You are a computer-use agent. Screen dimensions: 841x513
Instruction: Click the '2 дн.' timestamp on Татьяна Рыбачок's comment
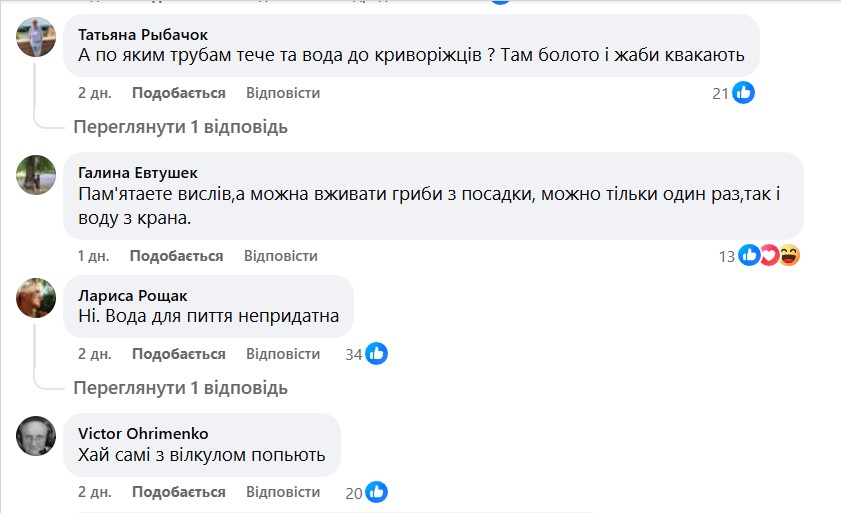pyautogui.click(x=94, y=93)
